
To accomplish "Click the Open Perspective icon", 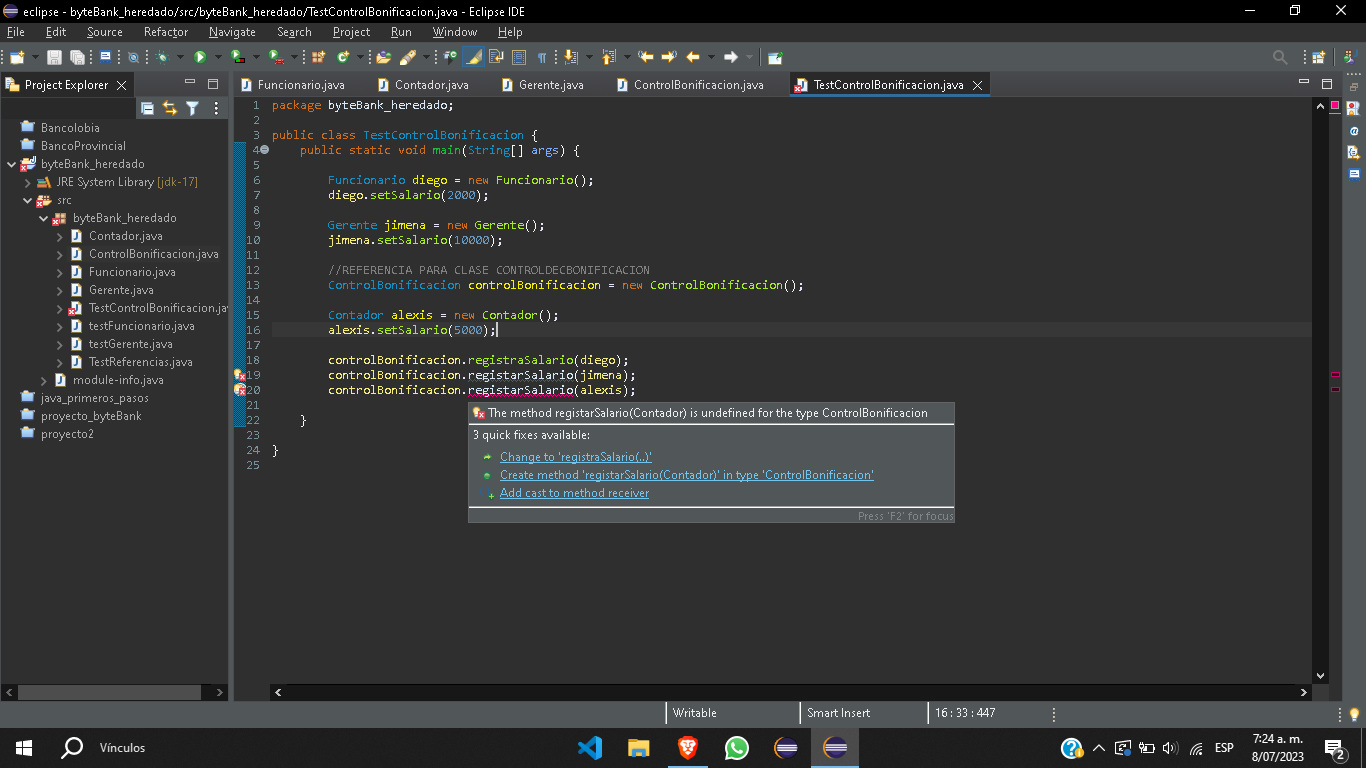I will (1318, 57).
